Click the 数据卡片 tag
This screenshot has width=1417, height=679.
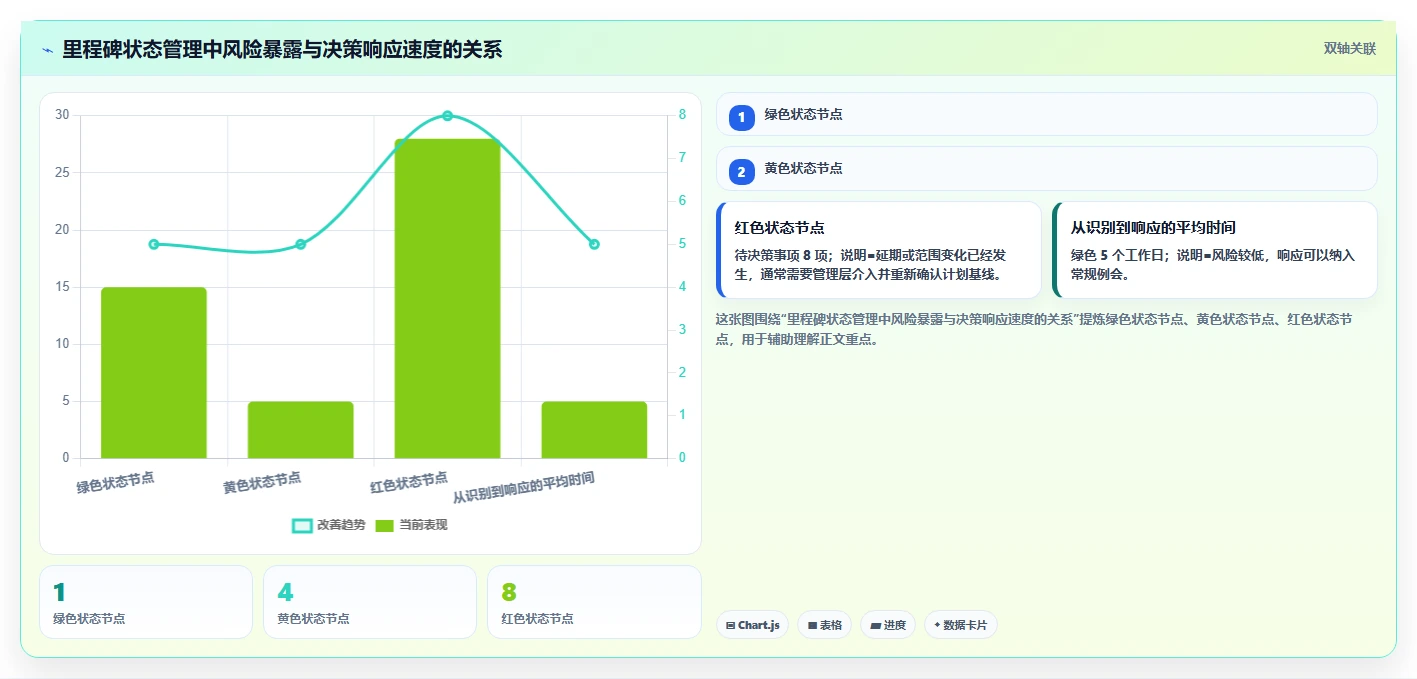point(960,625)
